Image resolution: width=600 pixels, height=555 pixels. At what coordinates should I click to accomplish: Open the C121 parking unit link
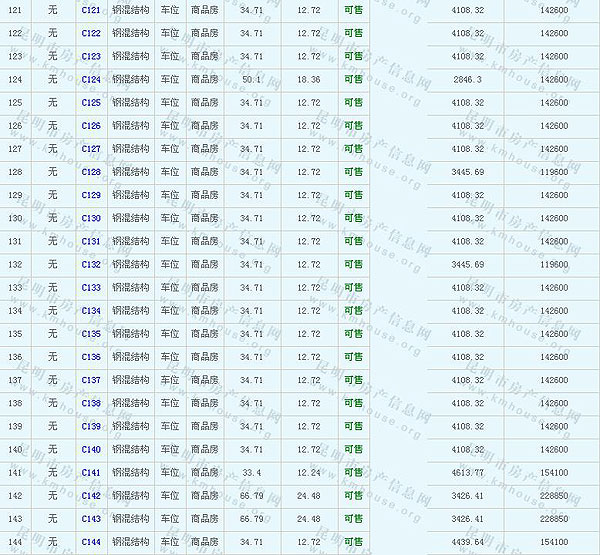(91, 10)
